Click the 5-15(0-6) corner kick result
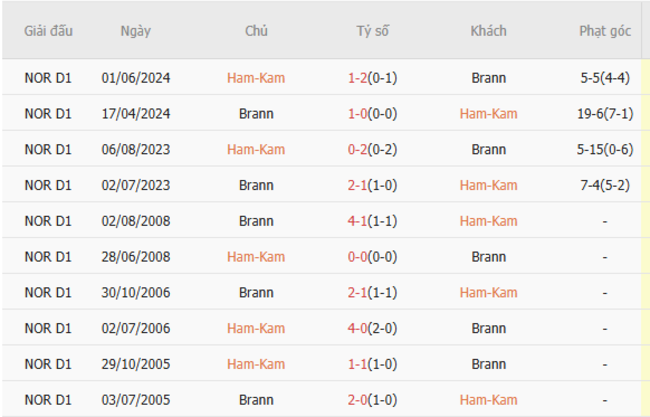Image resolution: width=650 pixels, height=417 pixels. pyautogui.click(x=604, y=150)
